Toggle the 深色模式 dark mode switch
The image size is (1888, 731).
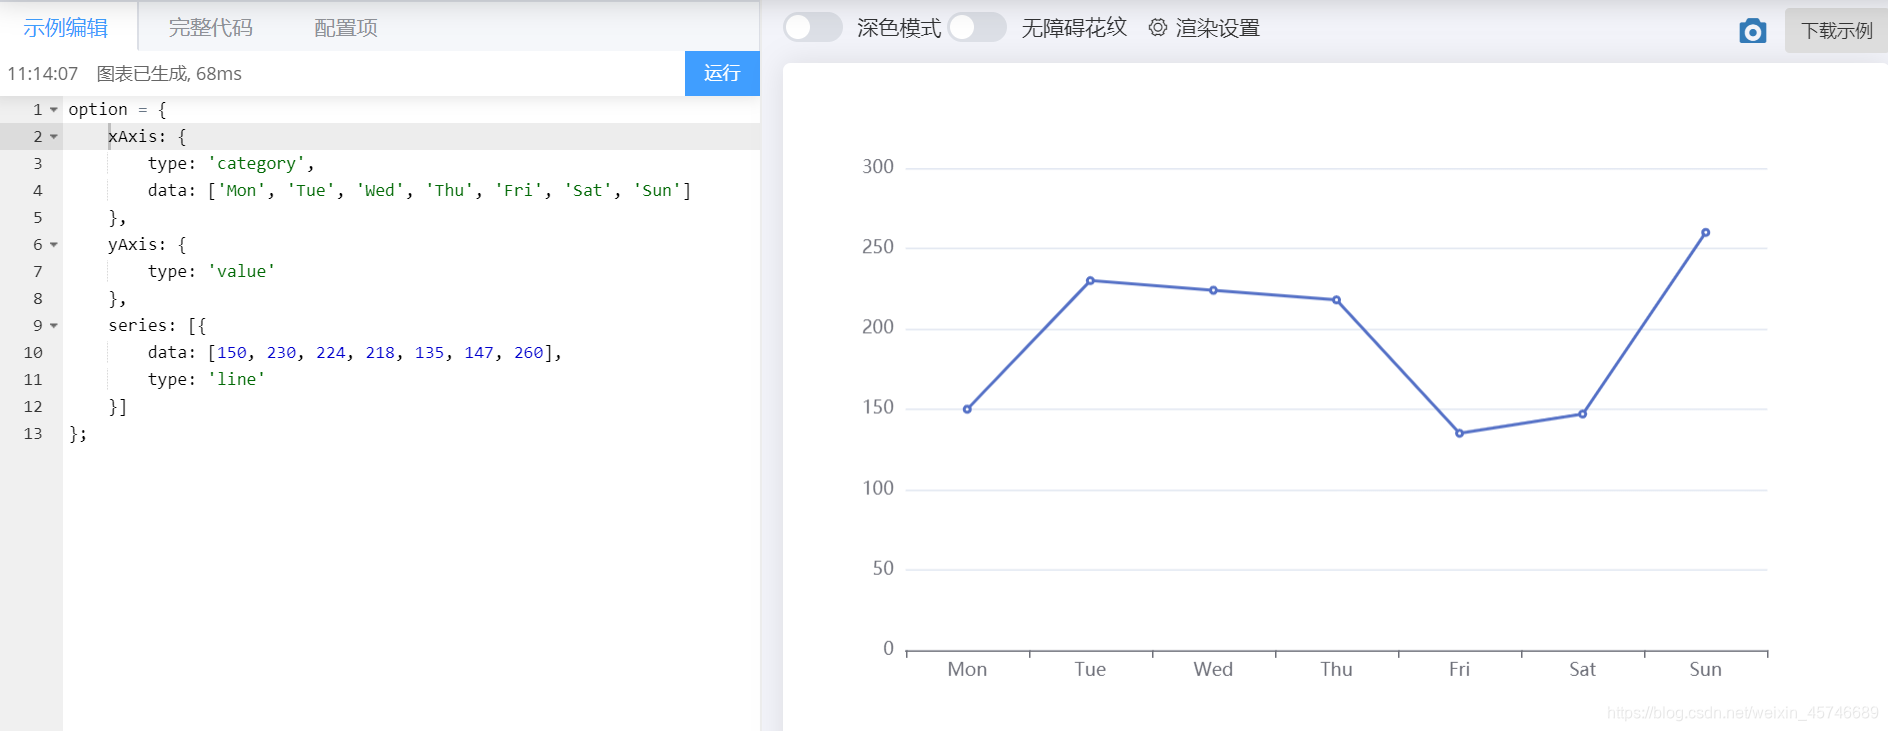(x=812, y=27)
